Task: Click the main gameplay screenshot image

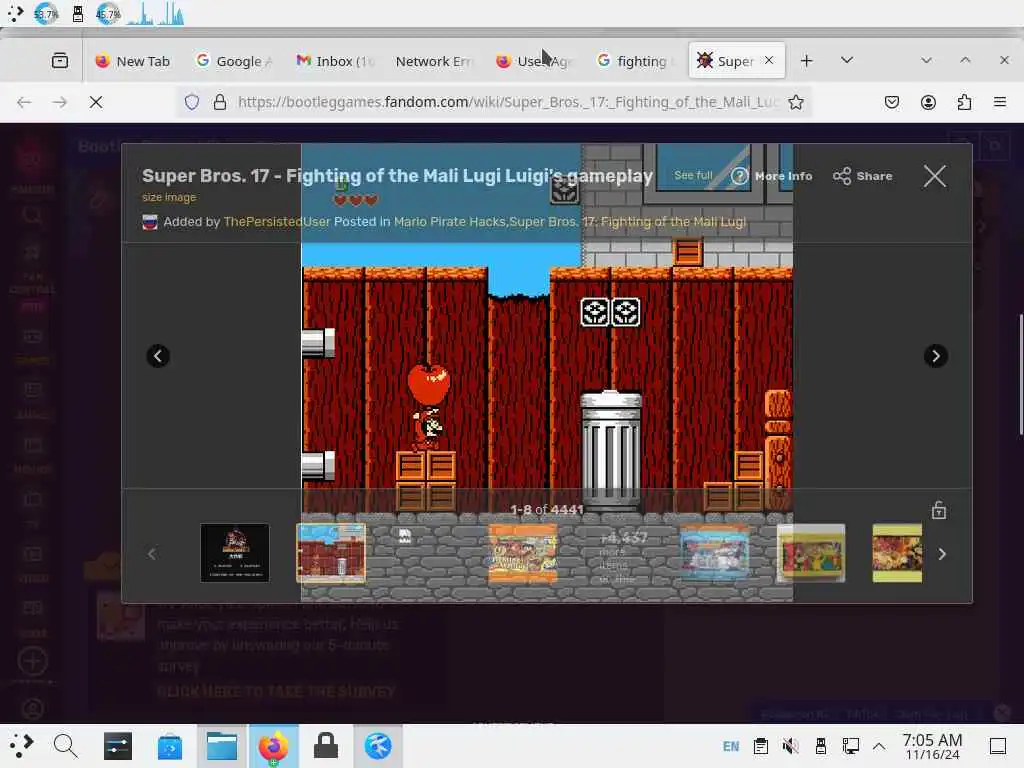Action: pos(547,372)
